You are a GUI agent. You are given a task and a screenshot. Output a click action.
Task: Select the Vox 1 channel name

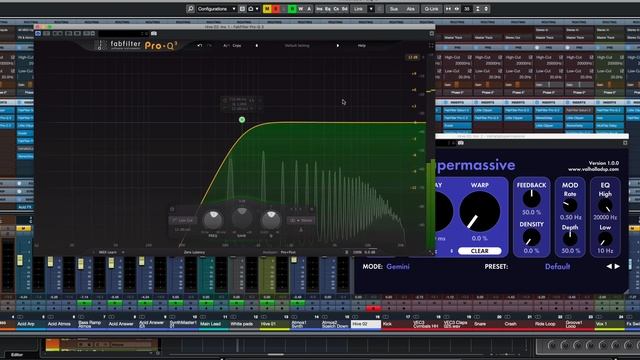[x=601, y=324]
